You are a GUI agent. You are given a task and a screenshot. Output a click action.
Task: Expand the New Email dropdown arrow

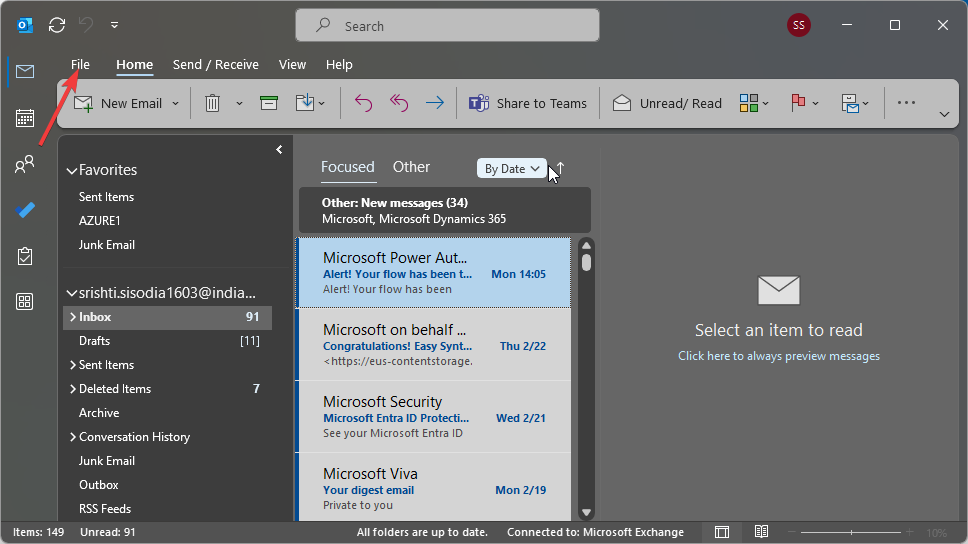coord(175,104)
